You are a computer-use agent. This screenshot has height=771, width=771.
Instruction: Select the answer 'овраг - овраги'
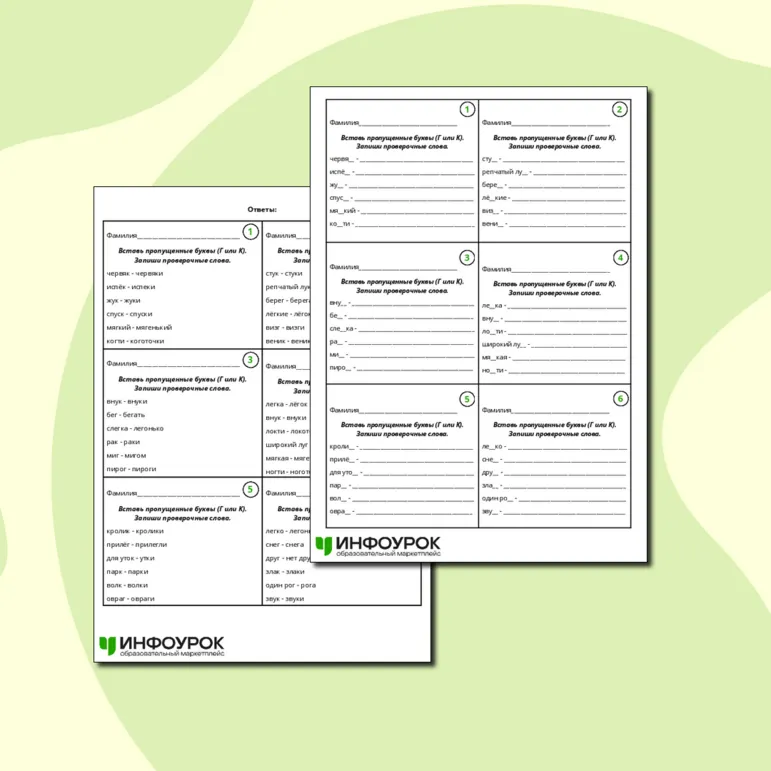point(130,599)
